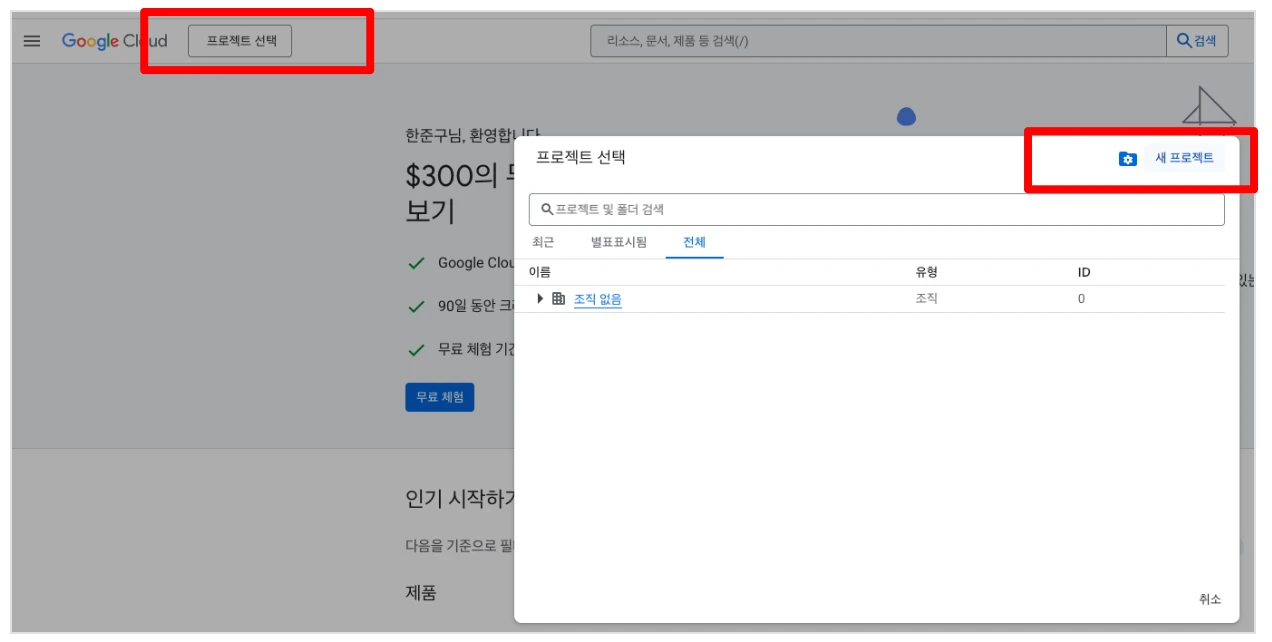Image resolution: width=1272 pixels, height=642 pixels.
Task: Click the 이름 column header
Action: coord(540,272)
